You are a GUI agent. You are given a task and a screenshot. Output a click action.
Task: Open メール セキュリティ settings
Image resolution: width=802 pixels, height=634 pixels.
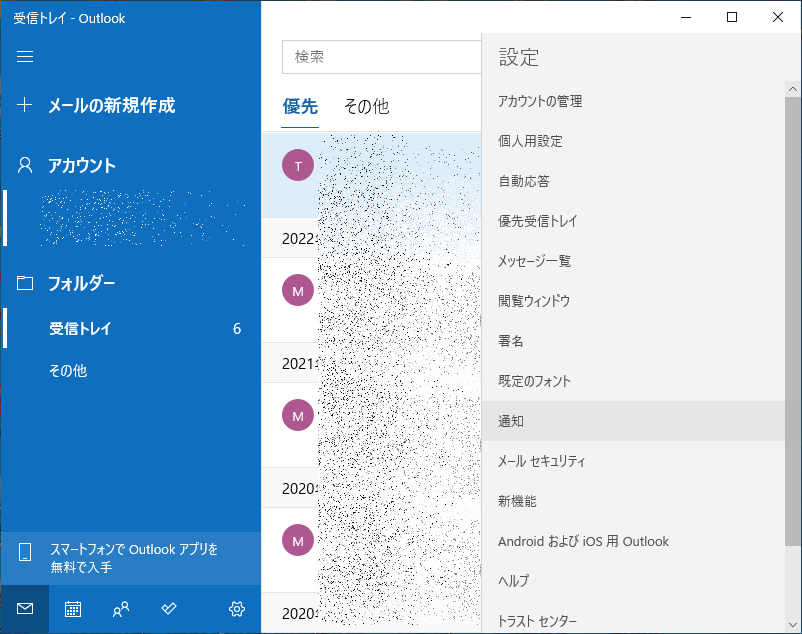click(x=541, y=461)
